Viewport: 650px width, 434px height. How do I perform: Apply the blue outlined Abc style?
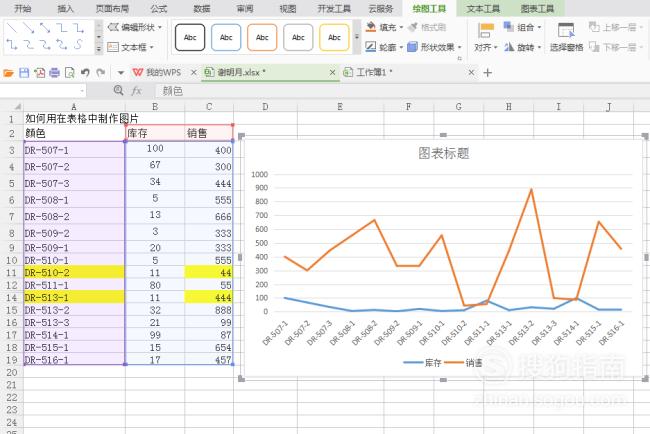coord(226,37)
